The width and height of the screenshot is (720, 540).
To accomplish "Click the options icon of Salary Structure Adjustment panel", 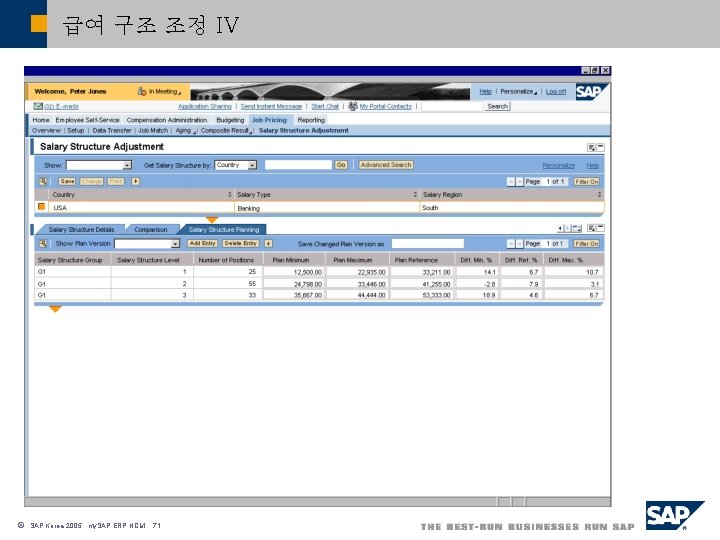I will 591,147.
